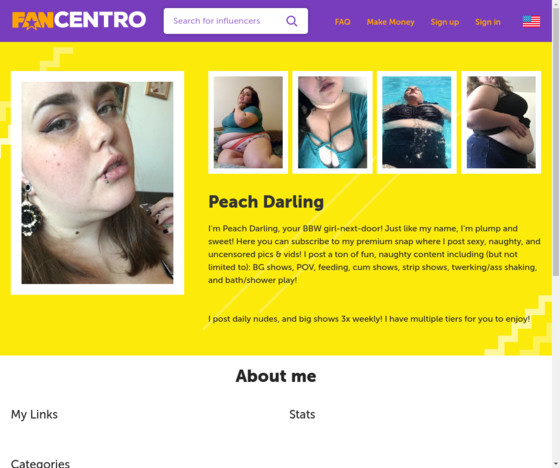Click the star in FanCentro logo

(31, 24)
